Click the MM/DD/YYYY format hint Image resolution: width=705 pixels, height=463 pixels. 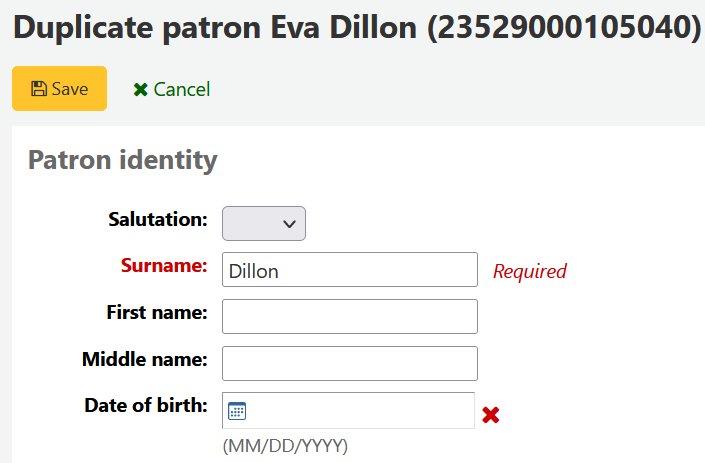click(284, 445)
